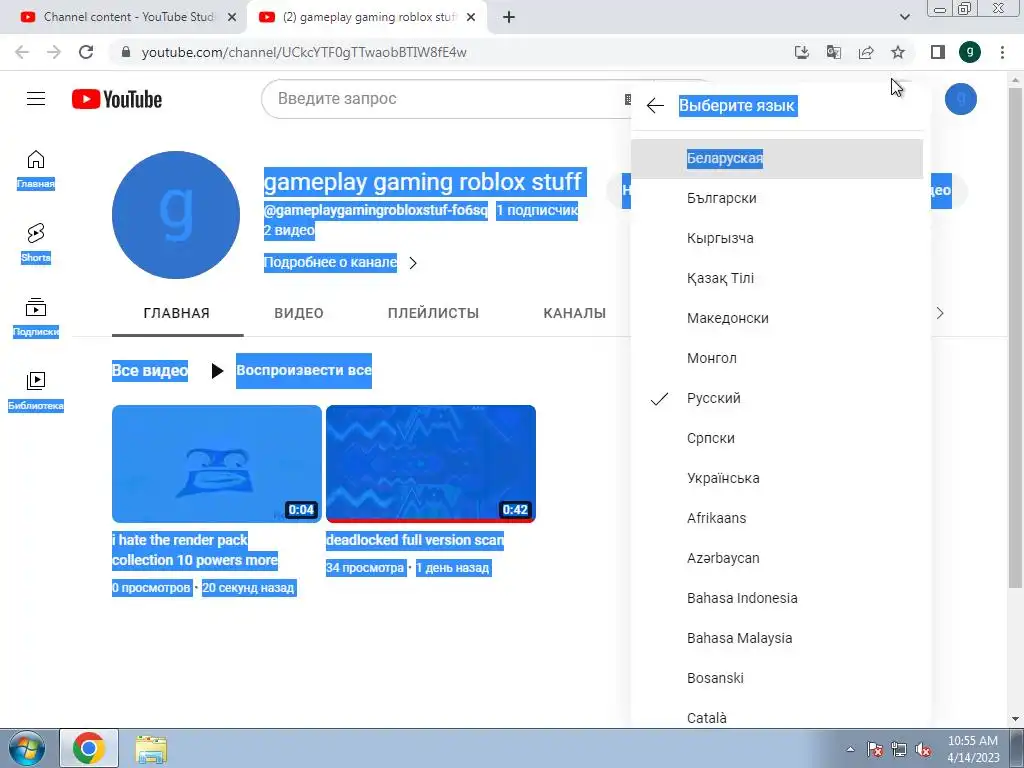Select Беларуская language
The height and width of the screenshot is (768, 1024).
click(x=776, y=159)
